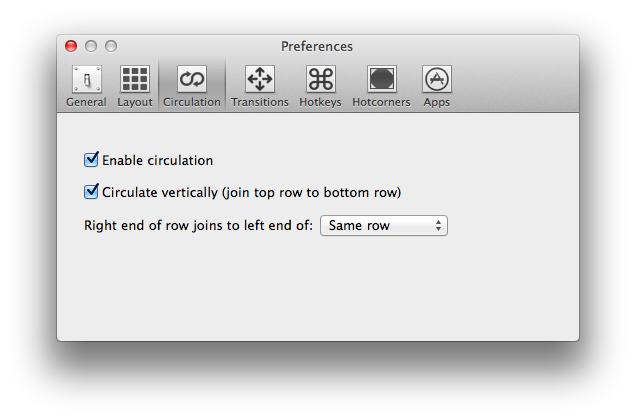Switch to the Transitions tab label
Viewport: 636px width, 420px height.
point(260,102)
